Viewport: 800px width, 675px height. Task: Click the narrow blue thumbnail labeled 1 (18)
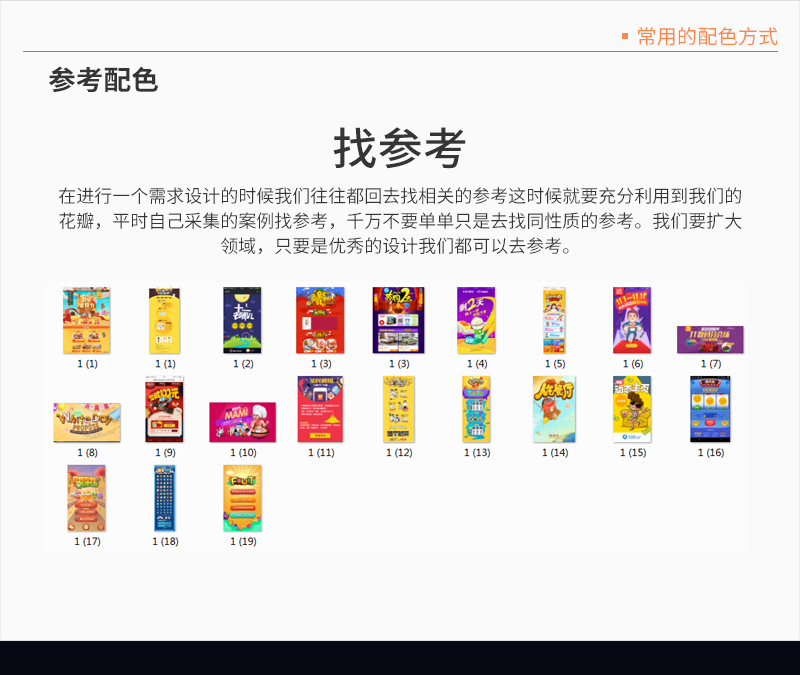165,498
